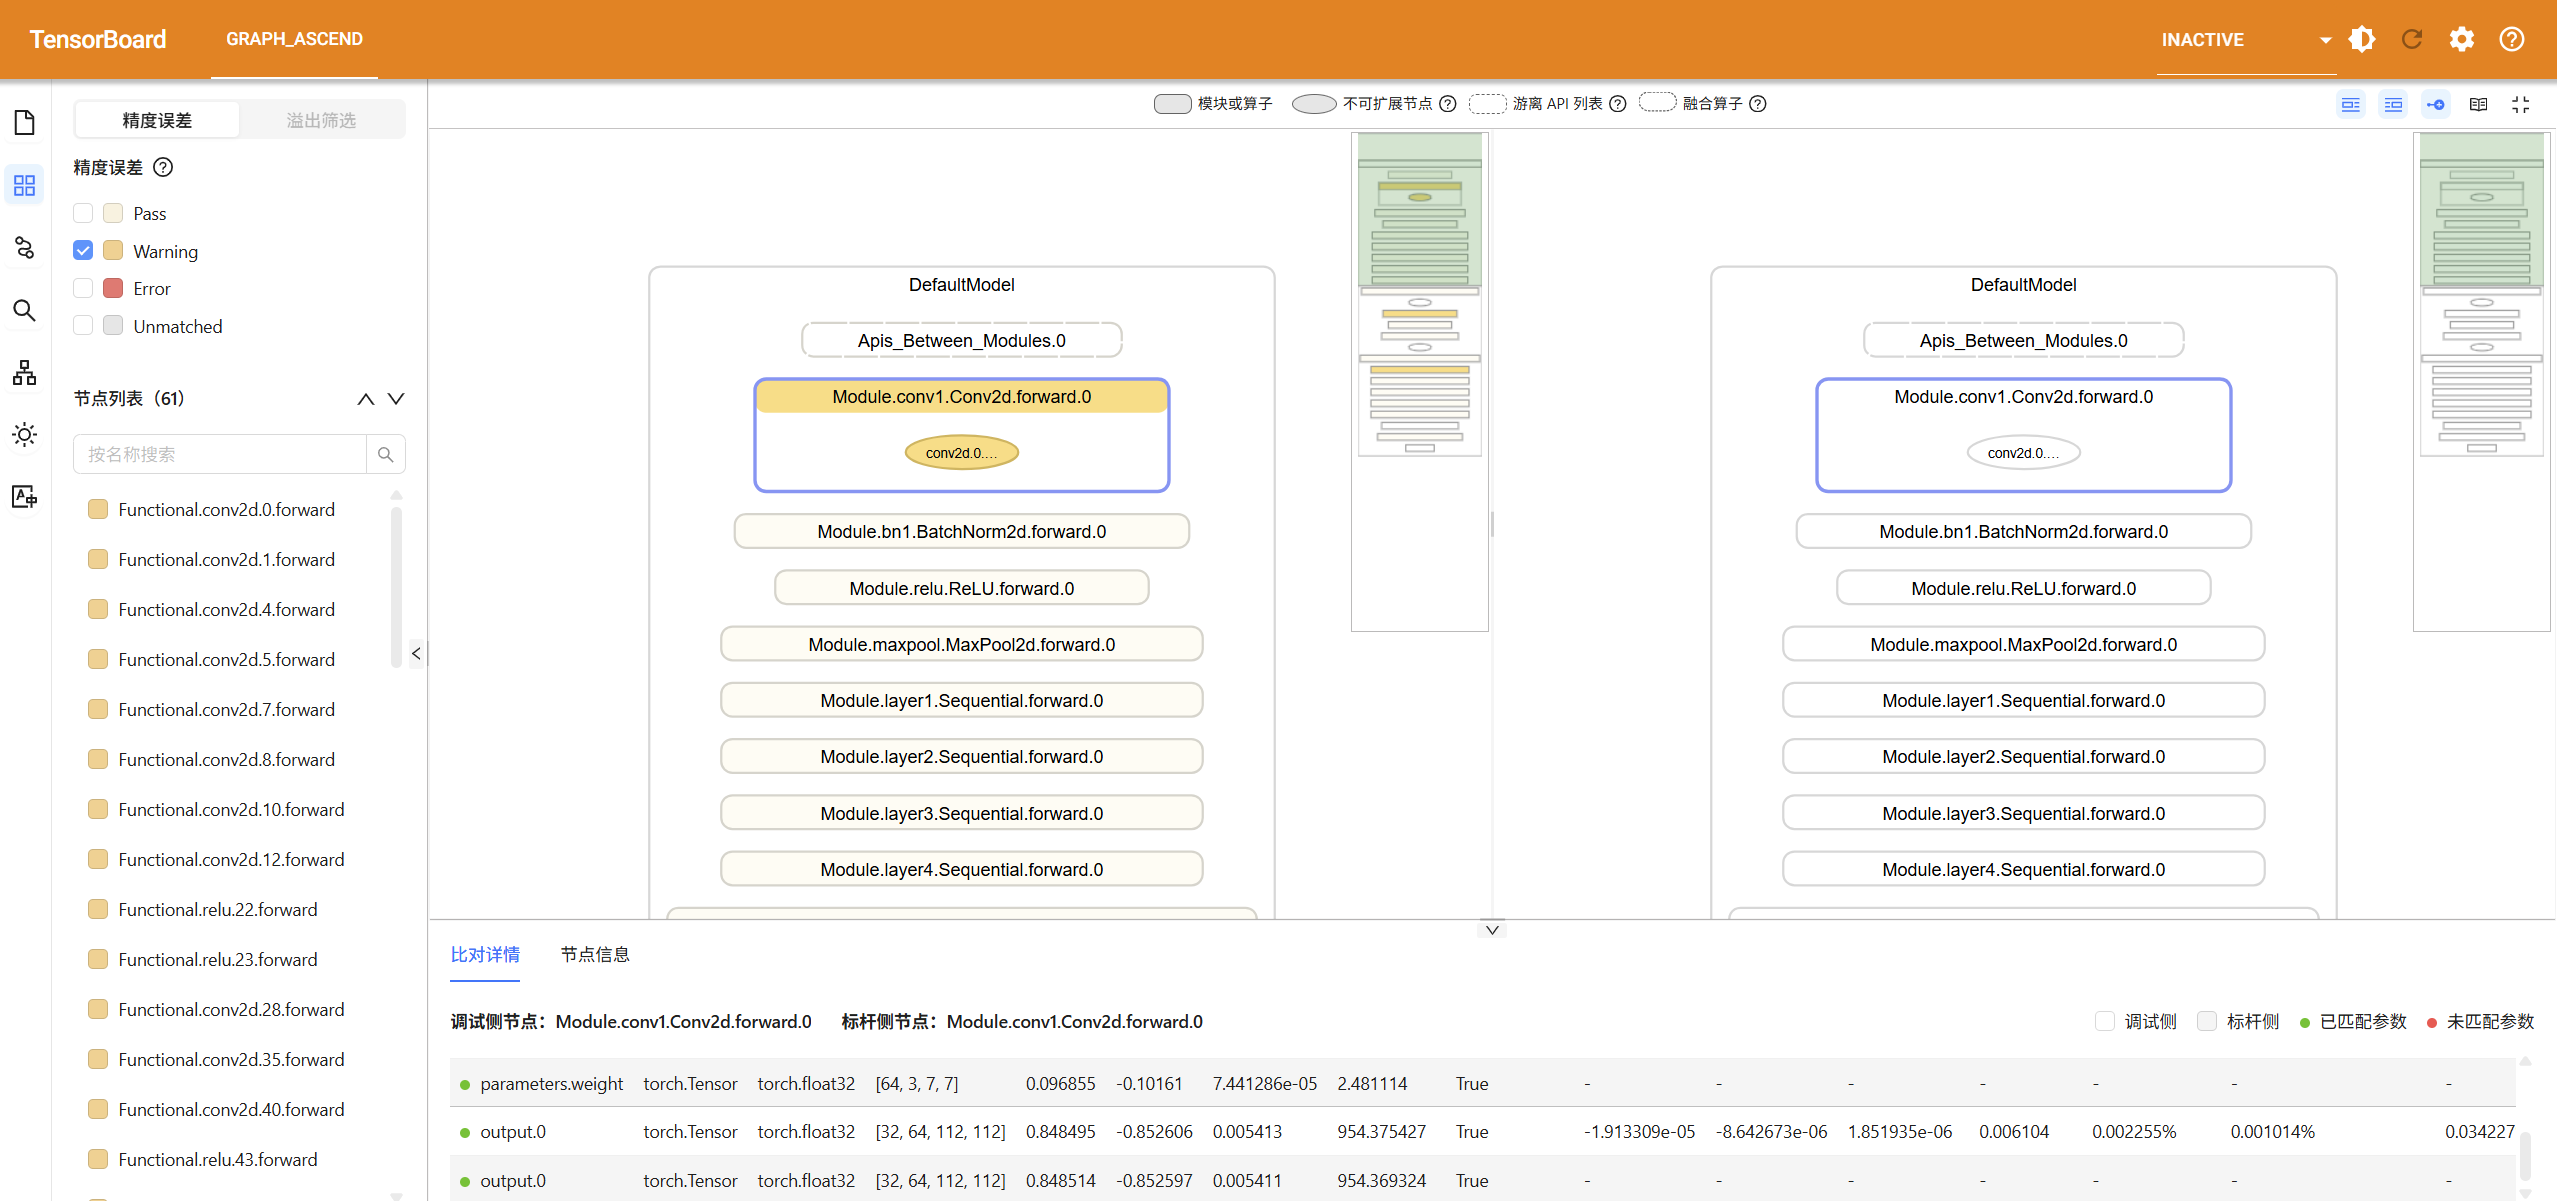Click the parameters.weight table row
The image size is (2557, 1201).
tap(1482, 1083)
